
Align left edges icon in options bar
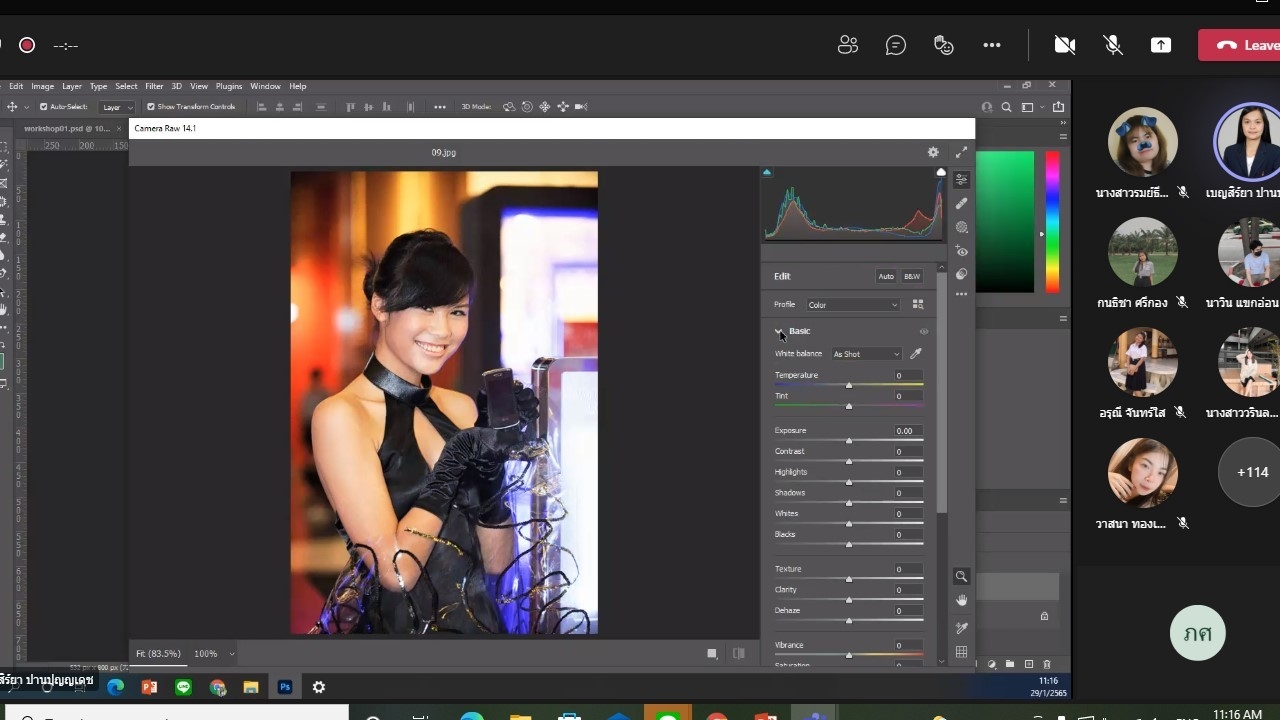261,107
